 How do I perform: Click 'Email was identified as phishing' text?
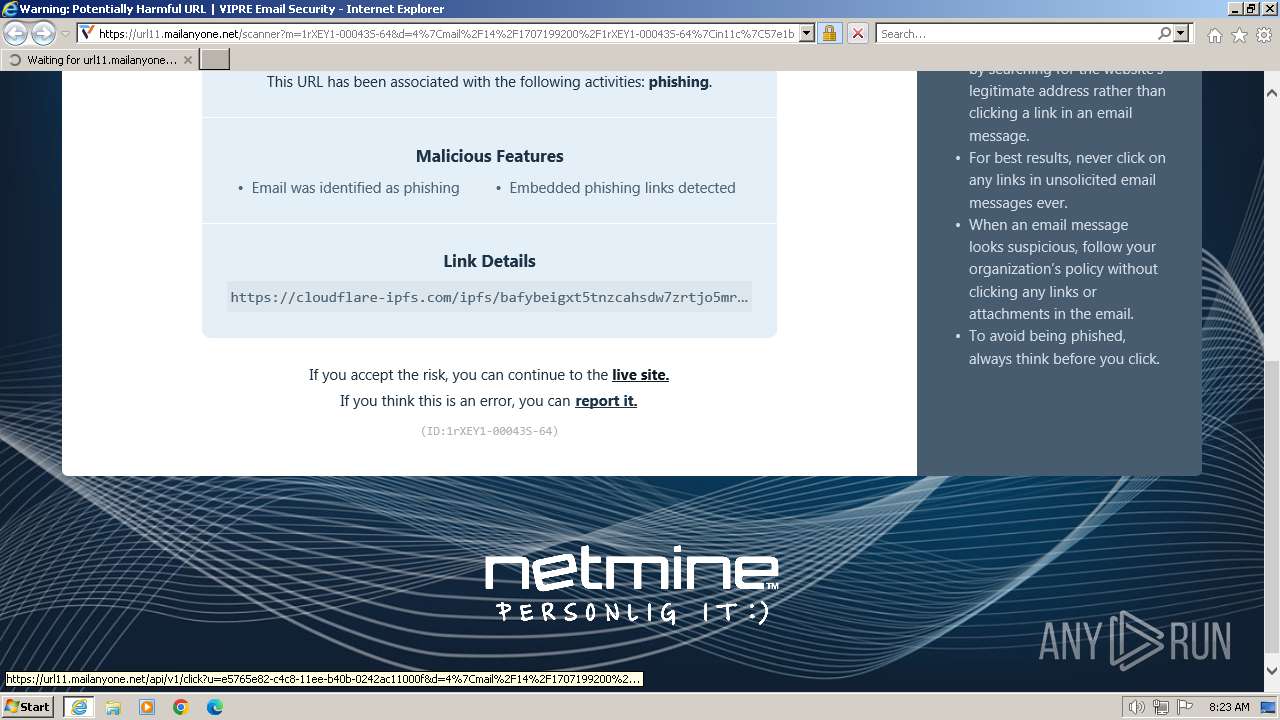(355, 188)
